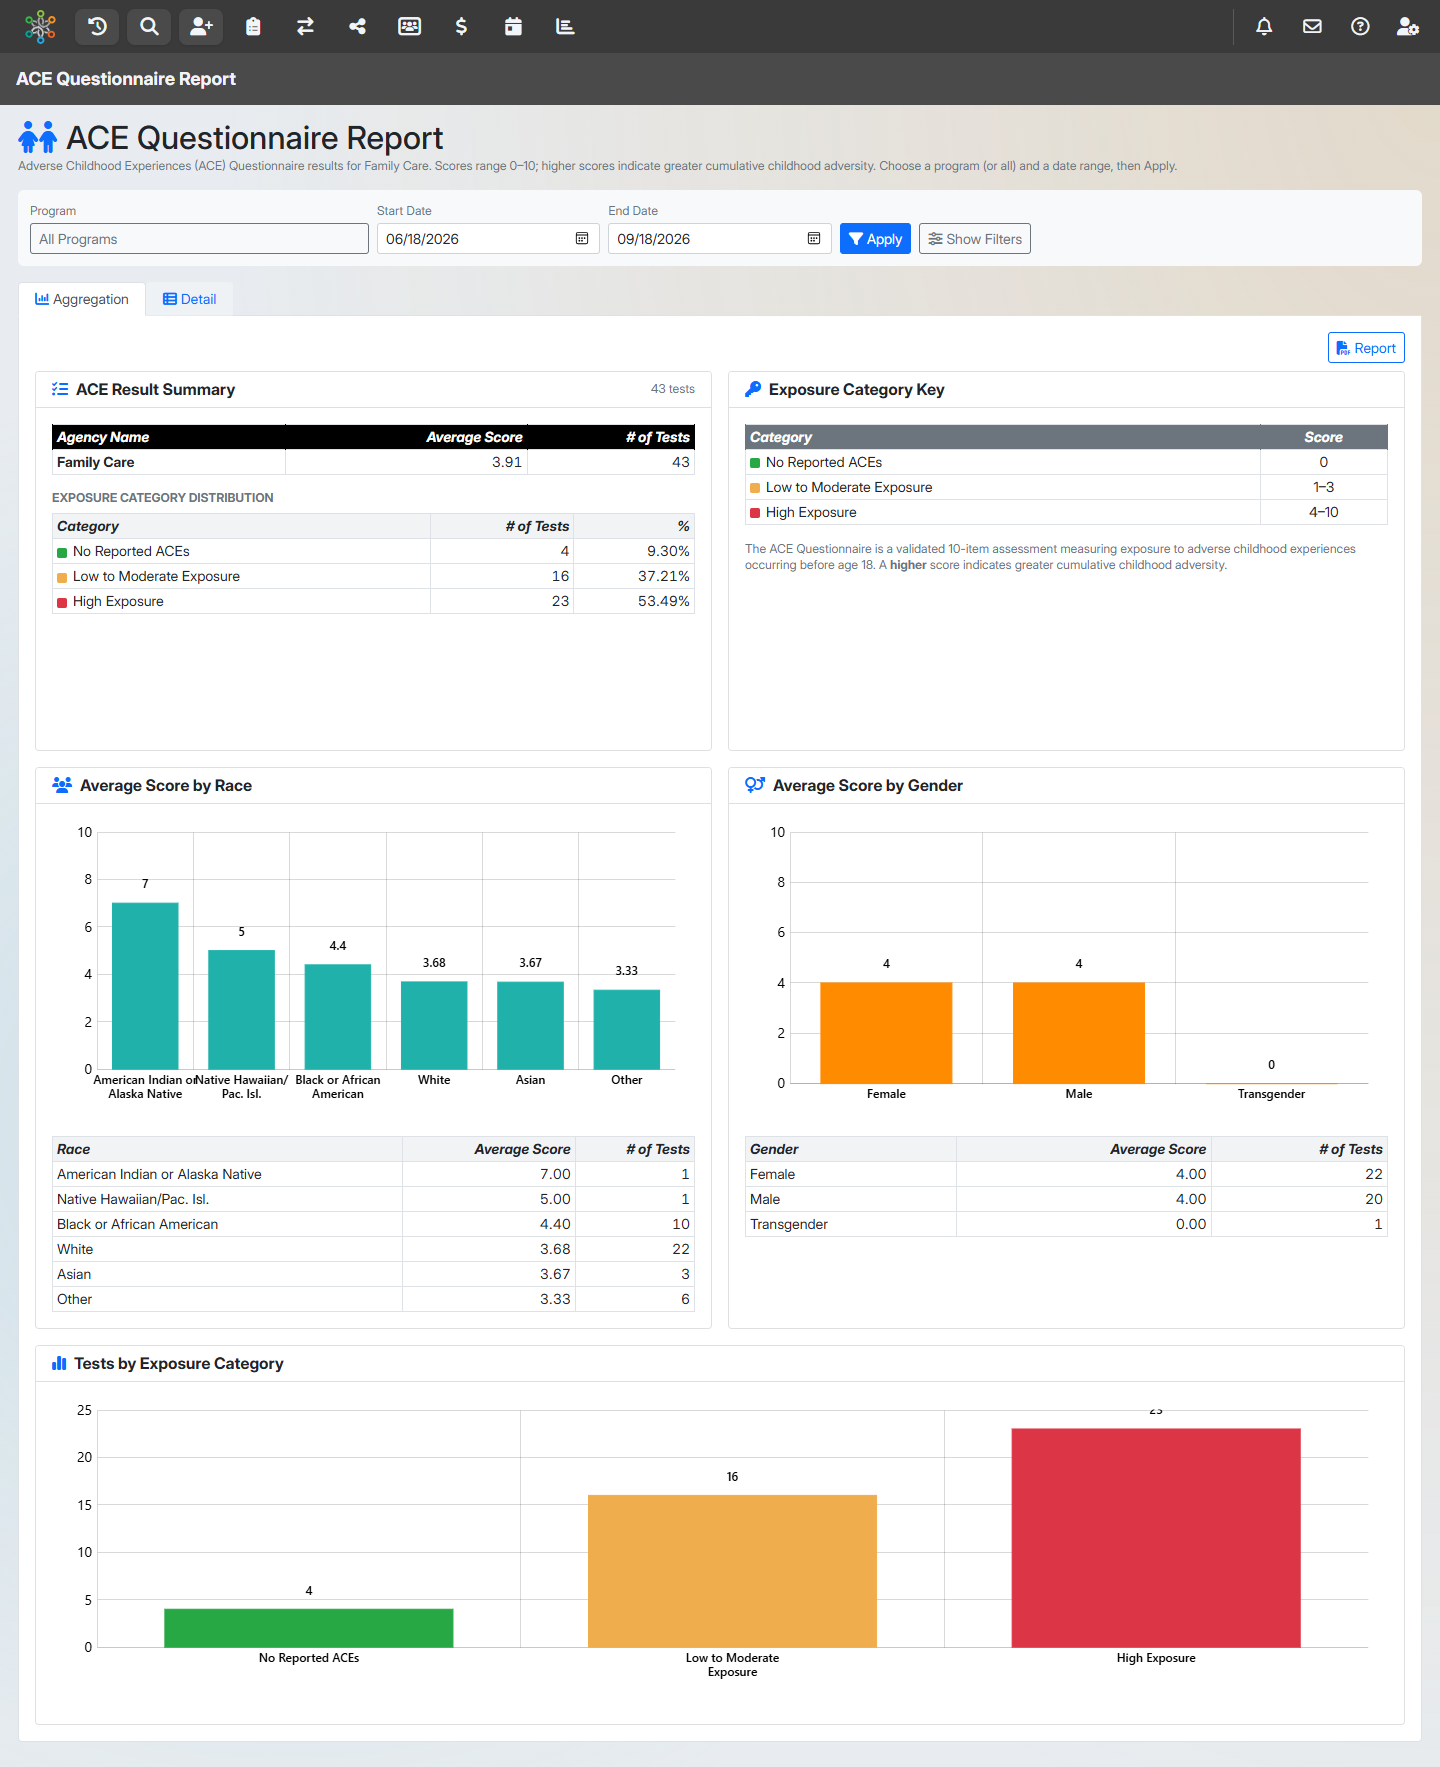The image size is (1440, 1767).
Task: Switch to the Detail tab
Action: (x=190, y=299)
